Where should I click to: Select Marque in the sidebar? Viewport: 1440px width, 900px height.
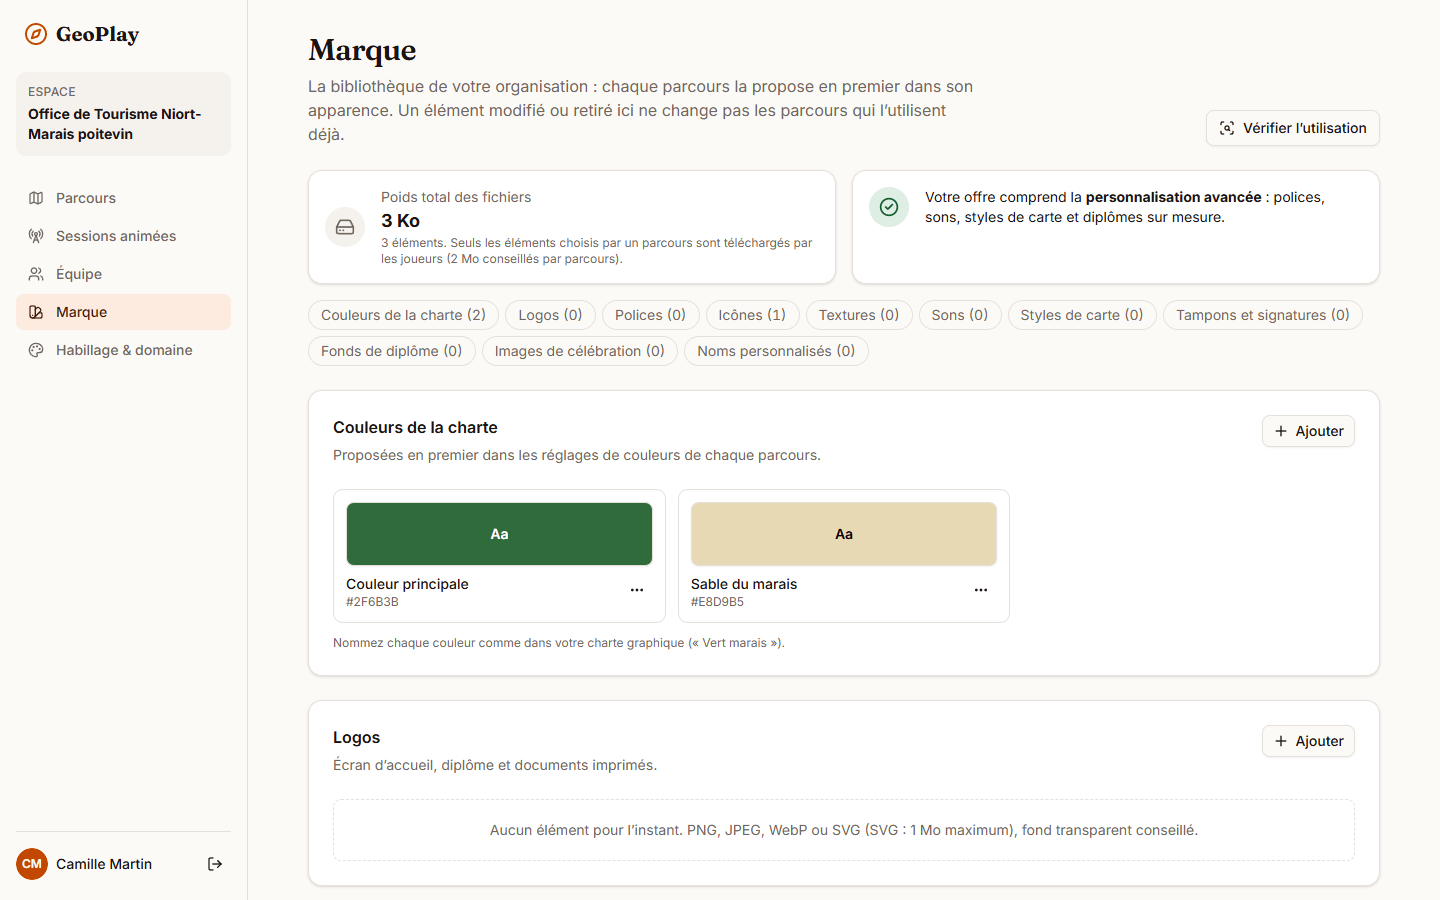click(x=123, y=312)
